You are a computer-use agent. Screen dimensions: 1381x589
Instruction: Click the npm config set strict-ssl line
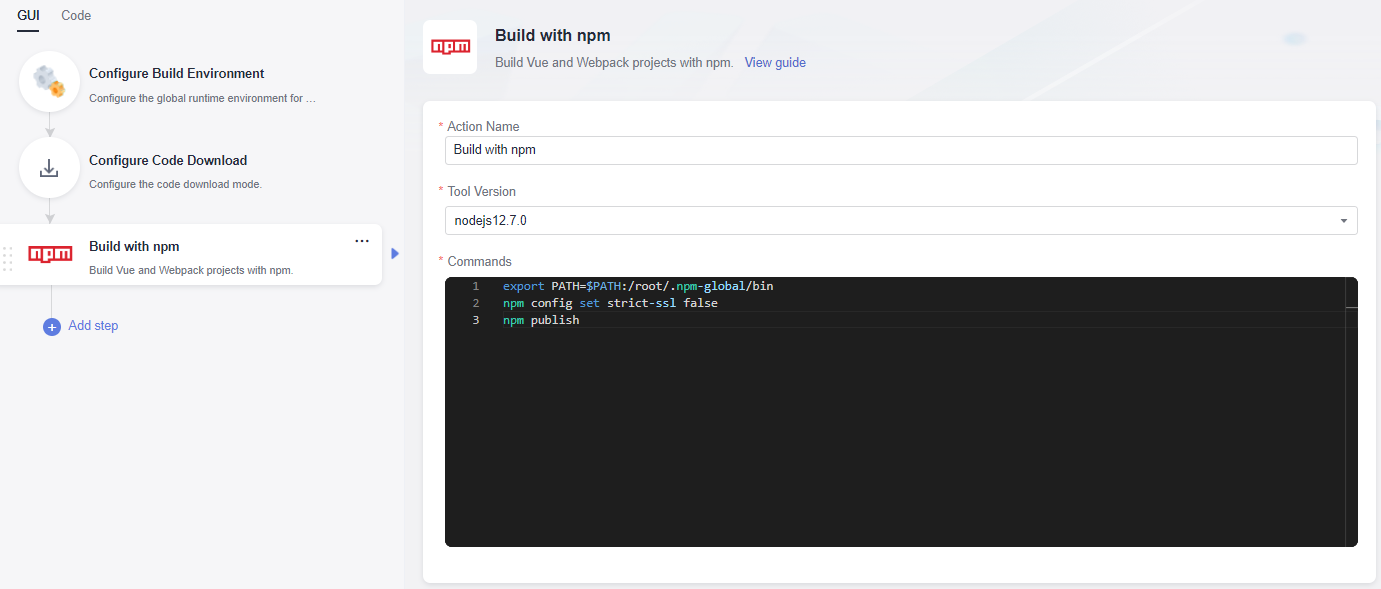(610, 303)
